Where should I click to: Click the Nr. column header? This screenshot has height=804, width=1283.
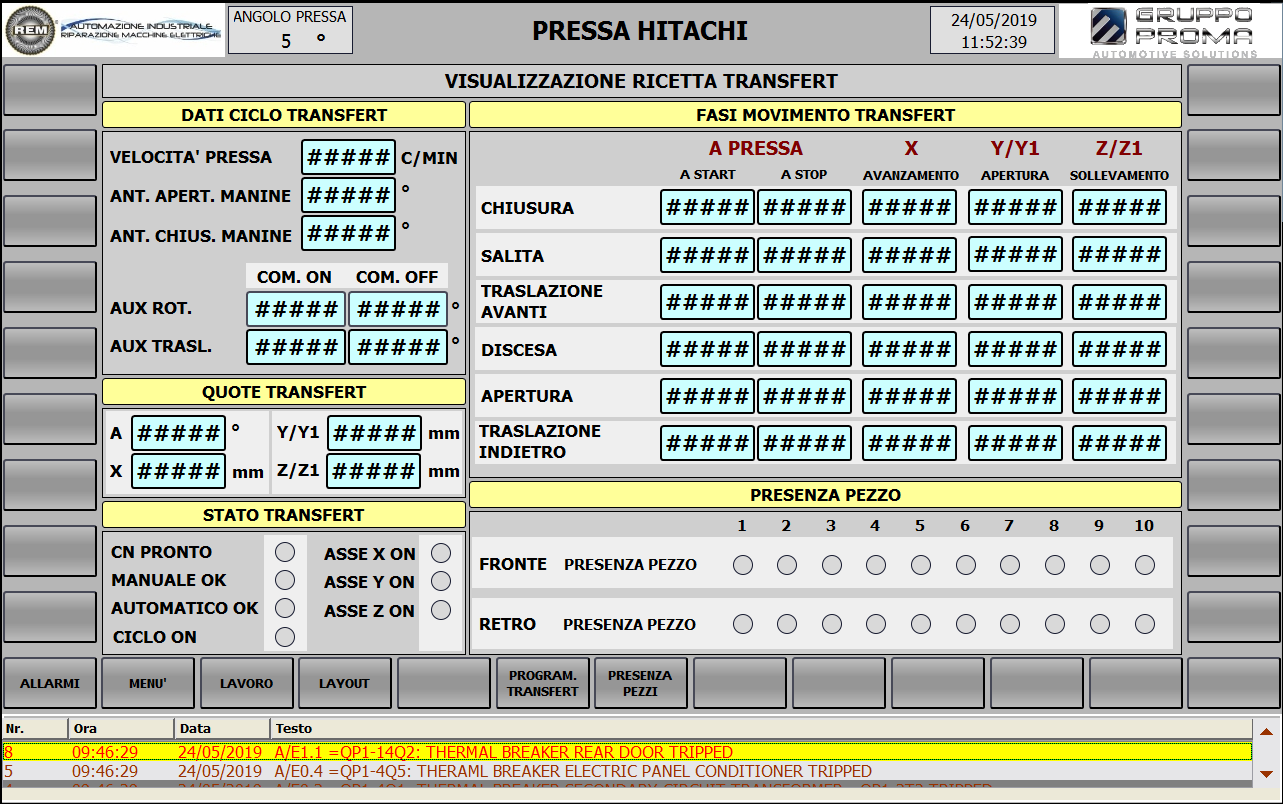[35, 729]
